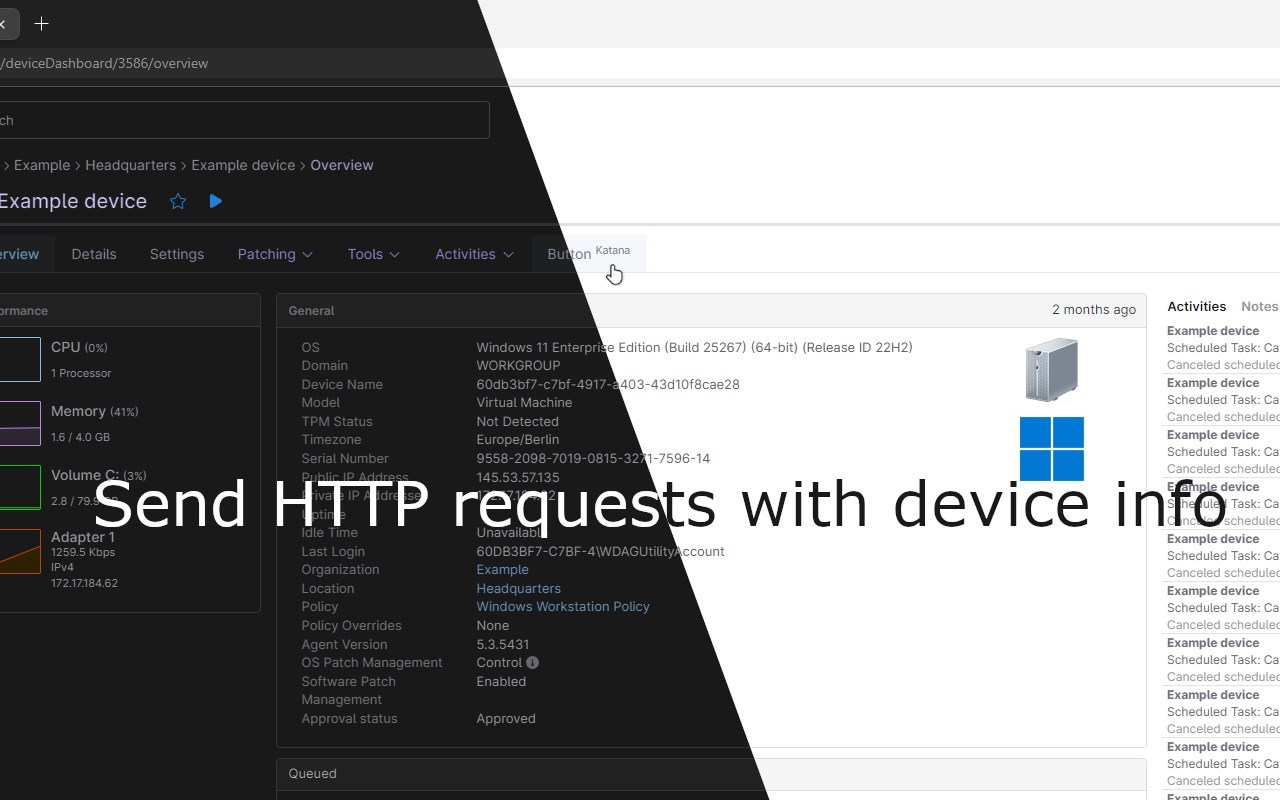Click the serial number 9558-2098-7019 value
This screenshot has width=1280, height=800.
593,459
